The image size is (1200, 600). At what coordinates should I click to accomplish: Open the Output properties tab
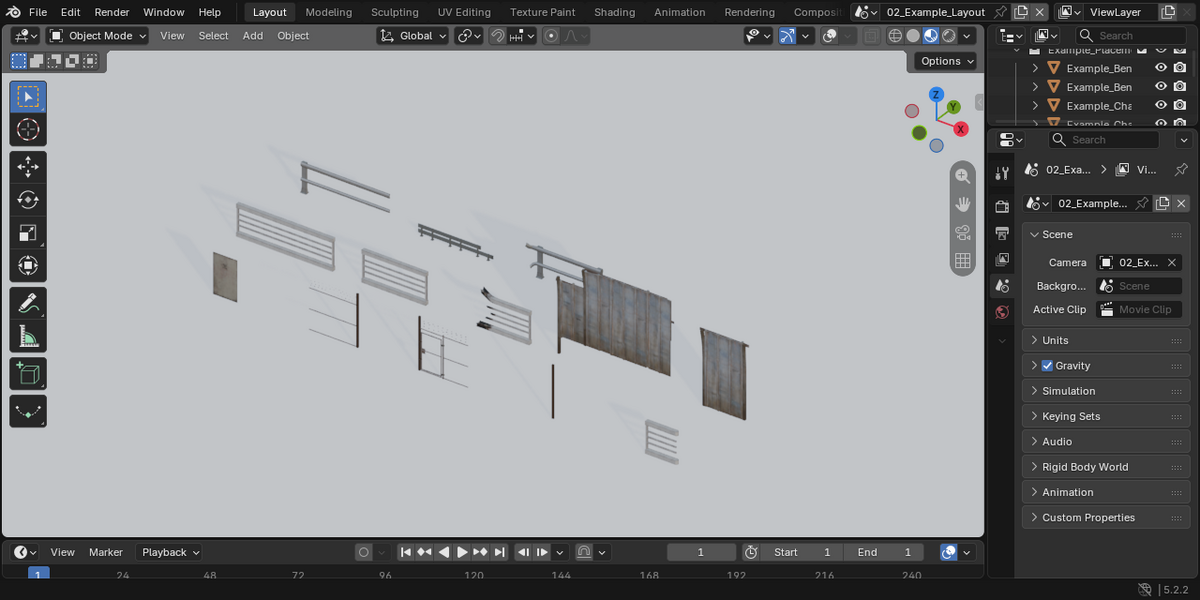[1002, 233]
